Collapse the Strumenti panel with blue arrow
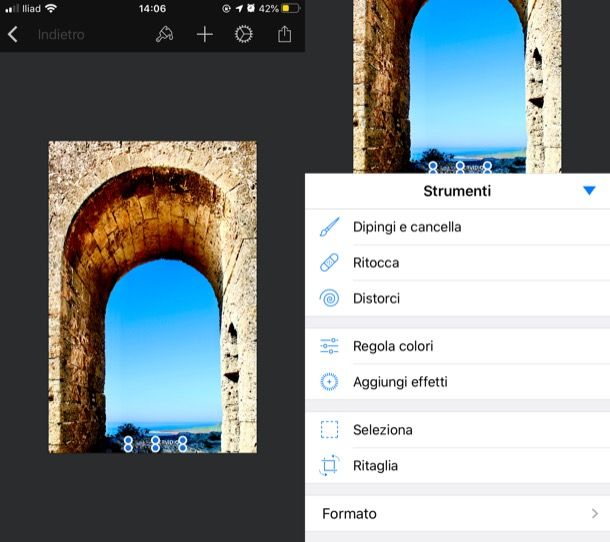This screenshot has height=542, width=610. point(589,191)
